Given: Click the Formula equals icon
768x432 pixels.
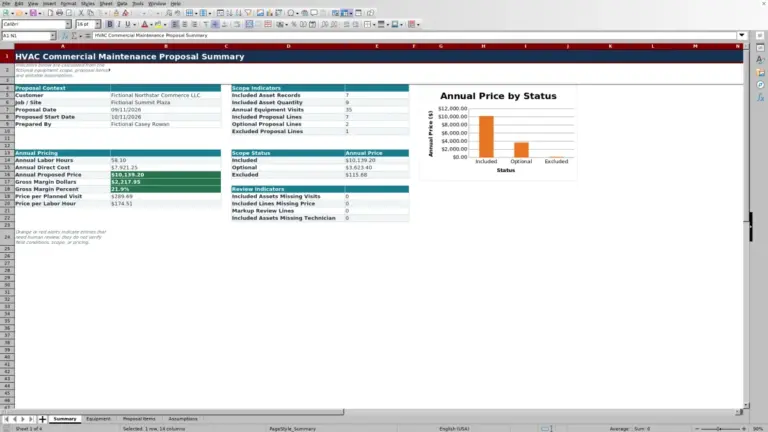Looking at the screenshot, I should 88,36.
